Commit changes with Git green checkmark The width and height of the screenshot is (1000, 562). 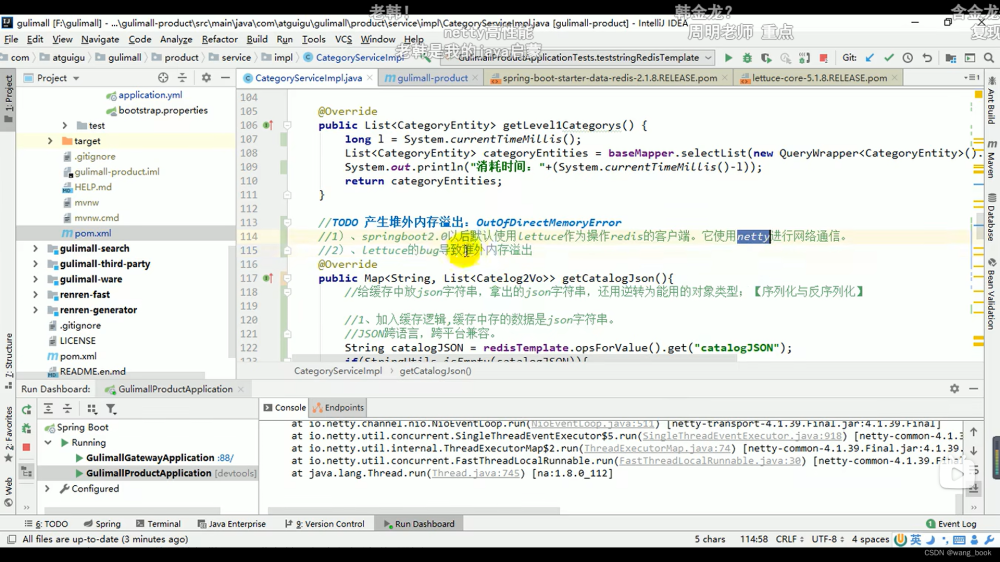[x=889, y=57]
